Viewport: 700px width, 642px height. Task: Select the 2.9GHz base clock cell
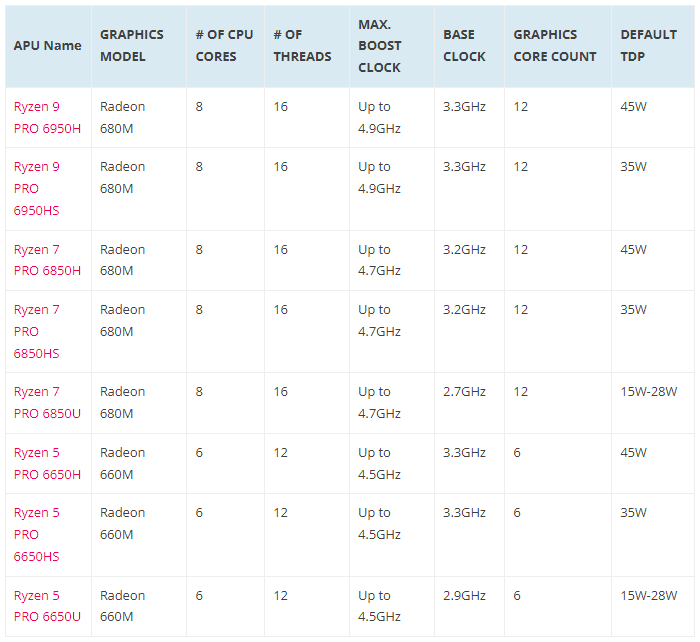coord(464,596)
